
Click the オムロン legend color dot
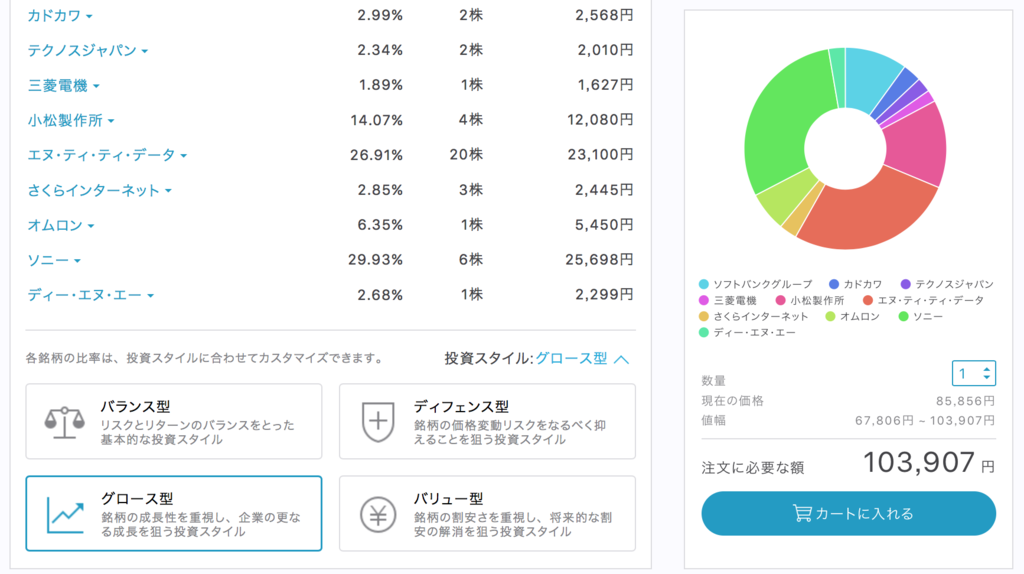pyautogui.click(x=830, y=317)
